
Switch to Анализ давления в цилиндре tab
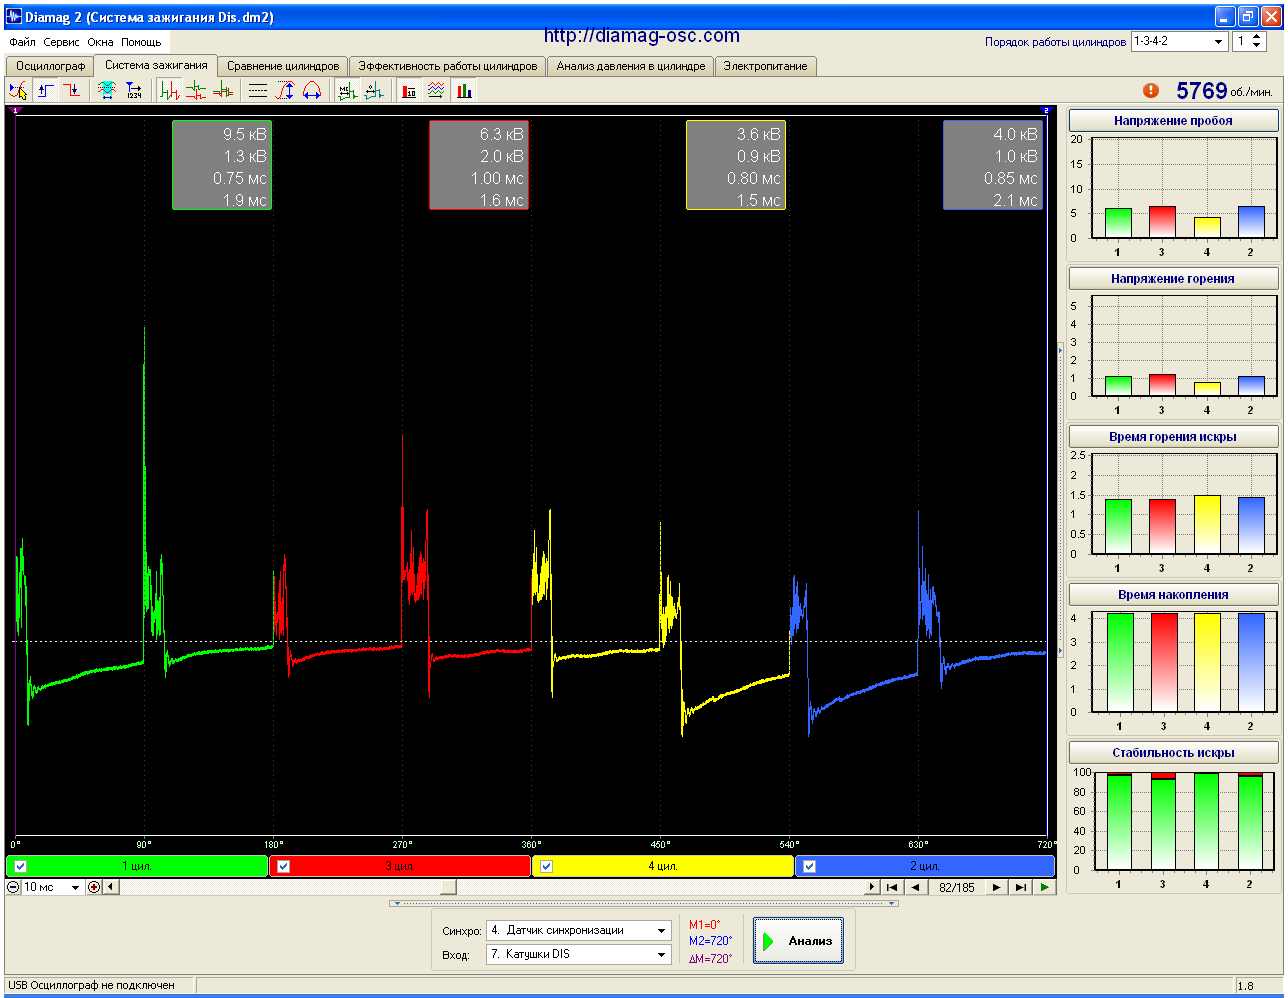(631, 66)
